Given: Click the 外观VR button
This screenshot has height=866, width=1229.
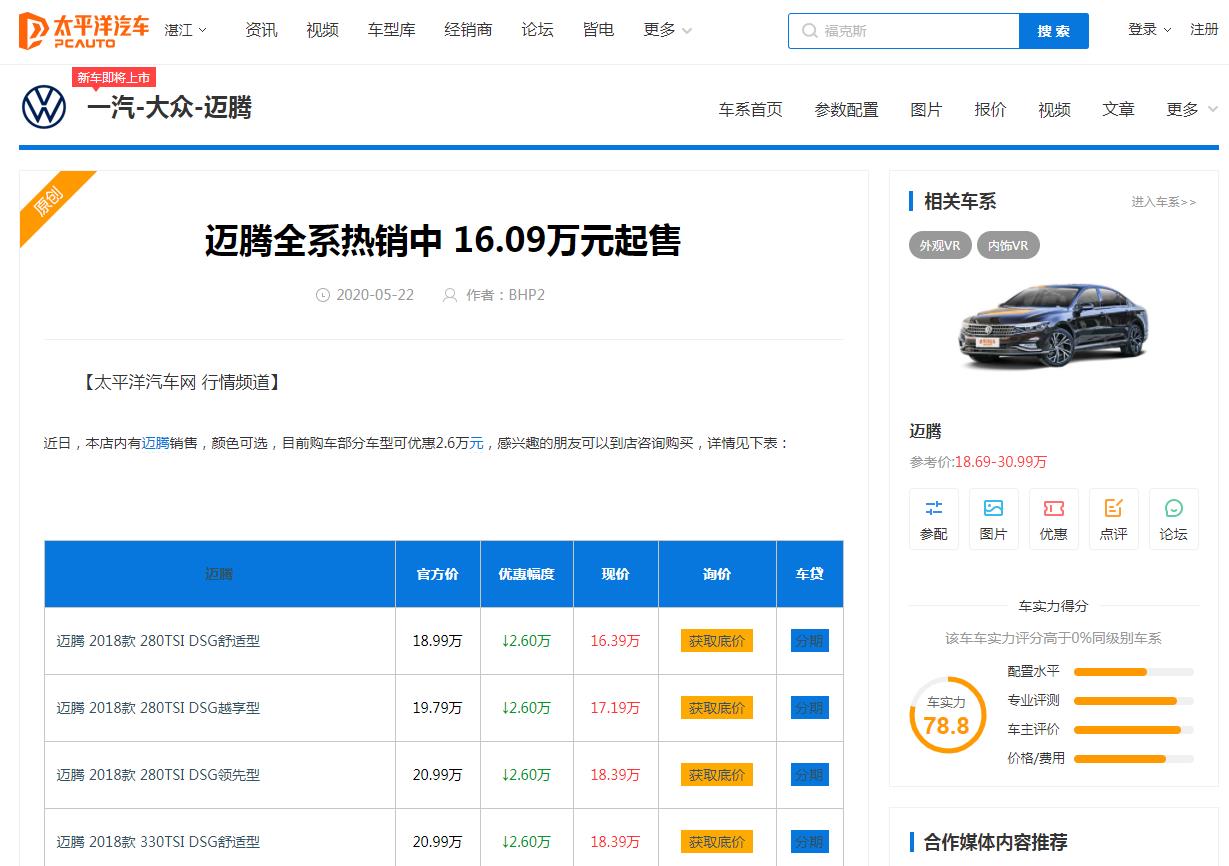Looking at the screenshot, I should (x=940, y=245).
